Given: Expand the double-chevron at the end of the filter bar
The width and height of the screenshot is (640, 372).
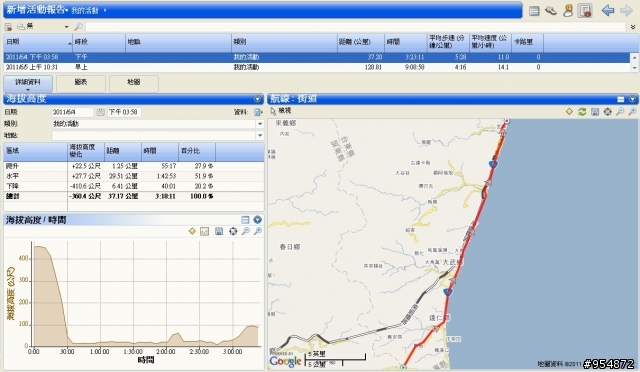Looking at the screenshot, I should tap(633, 27).
